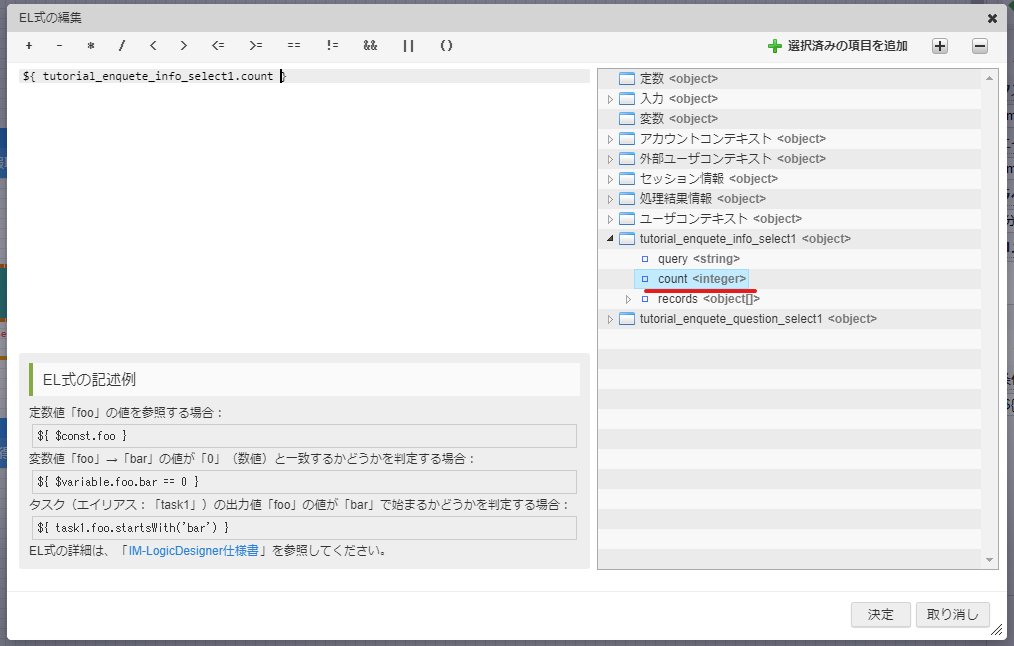Insert the less-than operator
This screenshot has width=1014, height=646.
[x=153, y=45]
